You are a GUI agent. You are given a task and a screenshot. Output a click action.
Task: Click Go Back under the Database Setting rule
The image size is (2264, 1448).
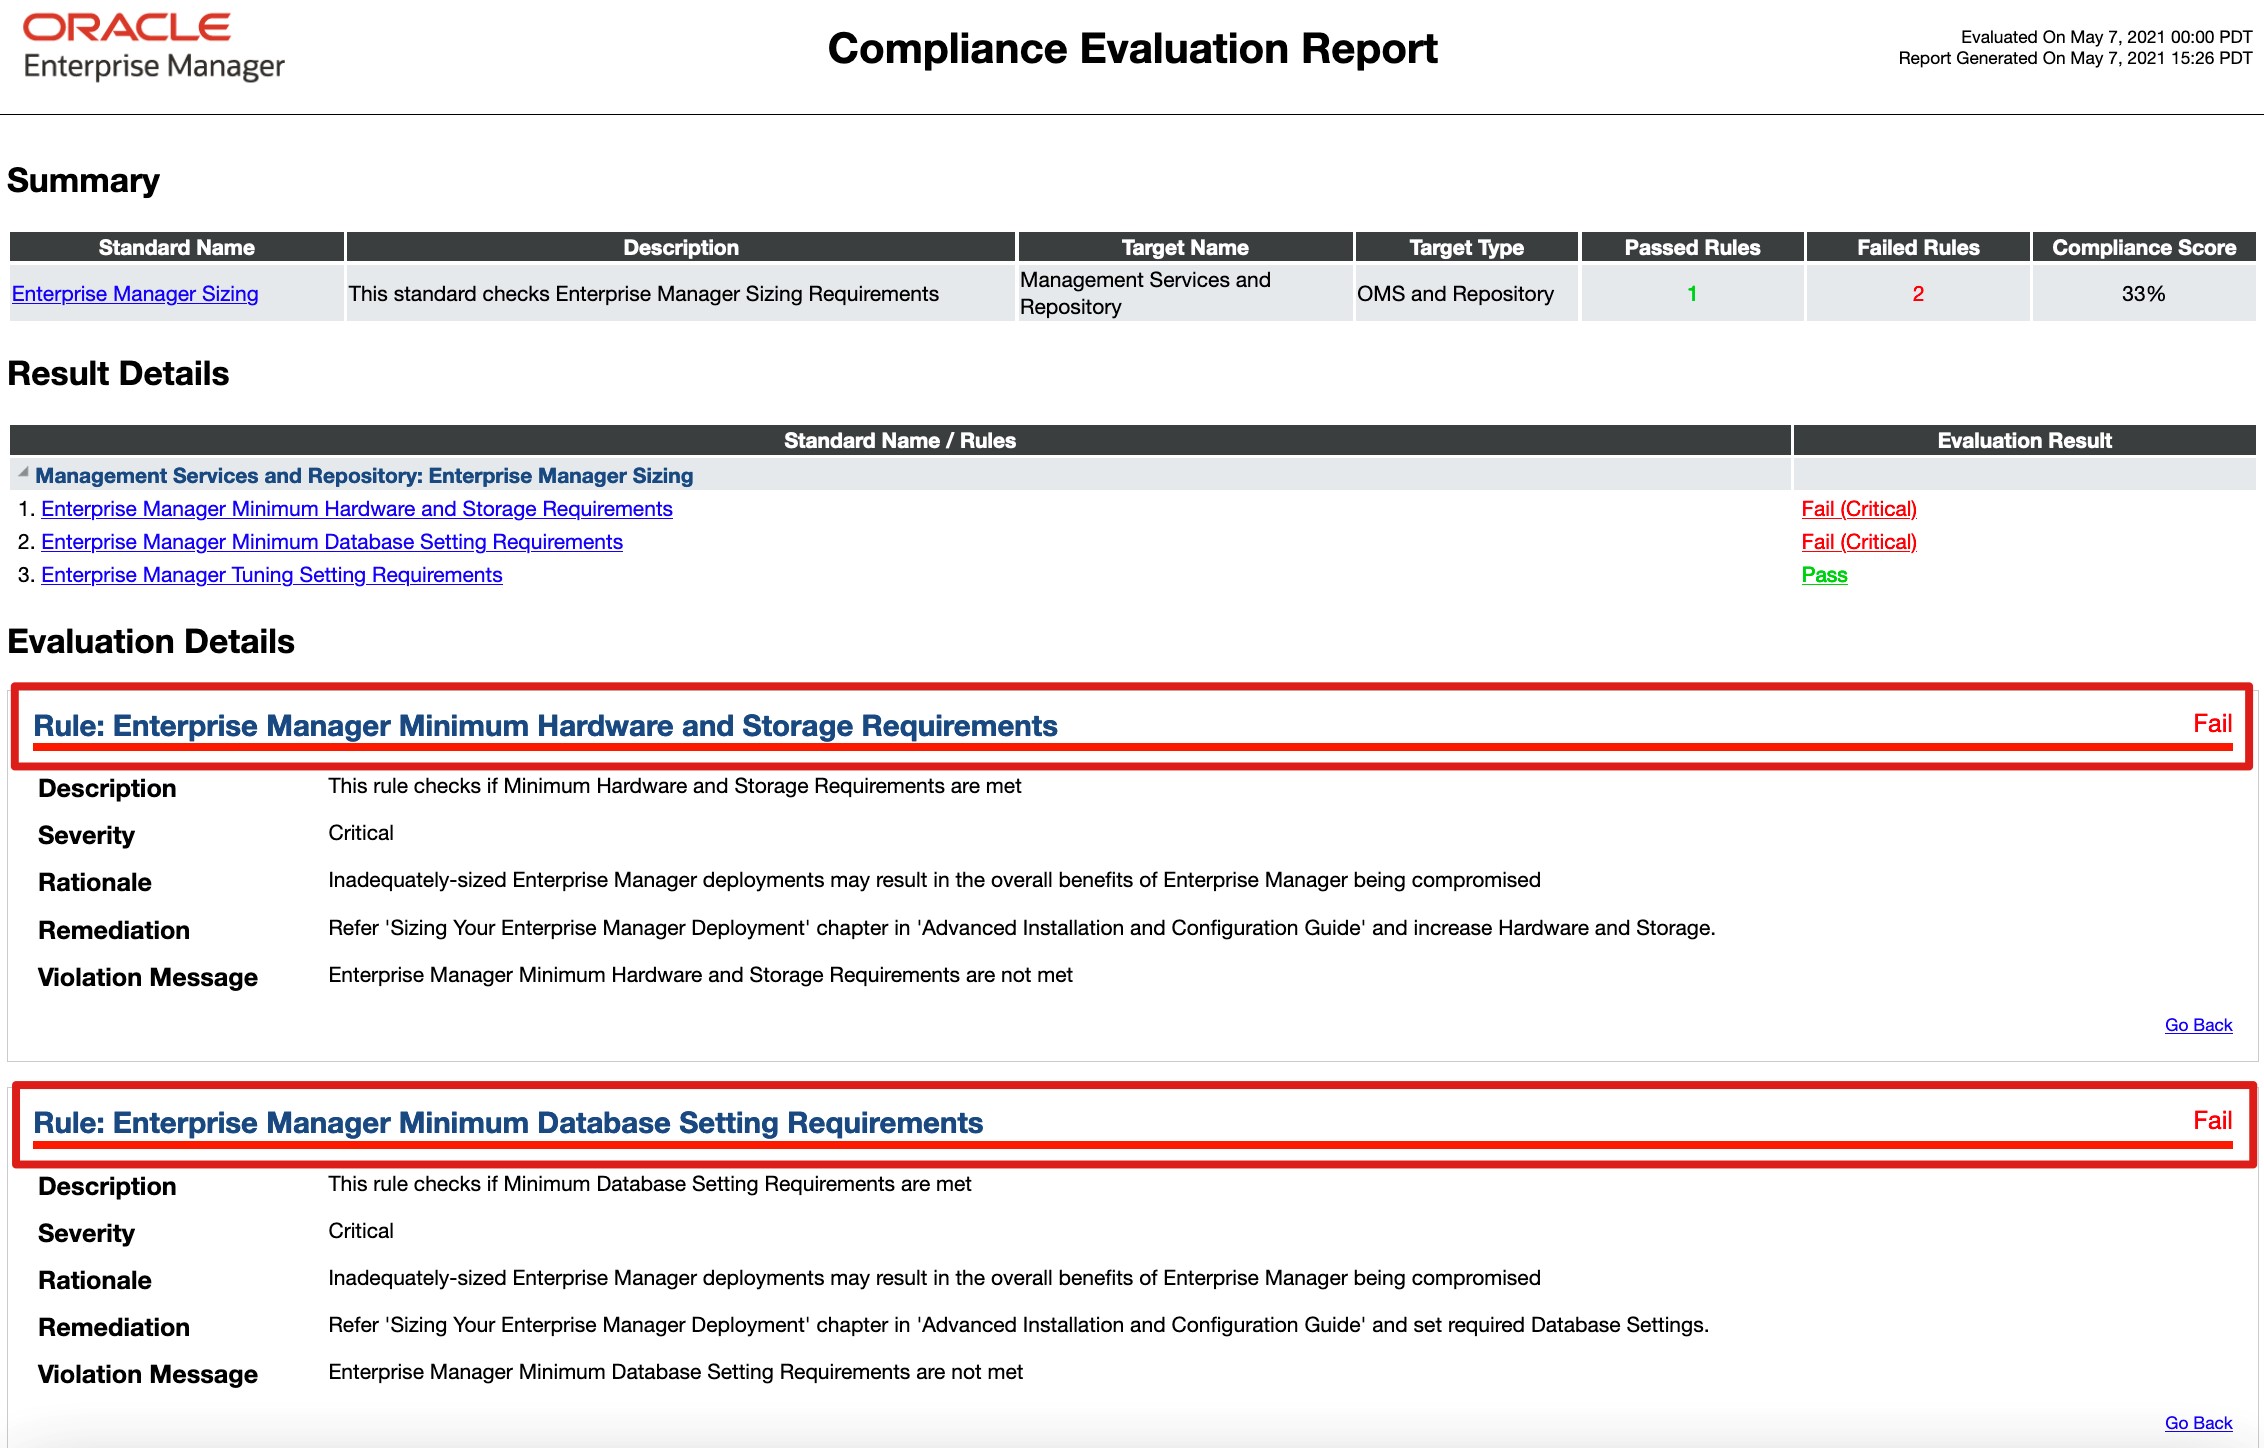tap(2198, 1422)
